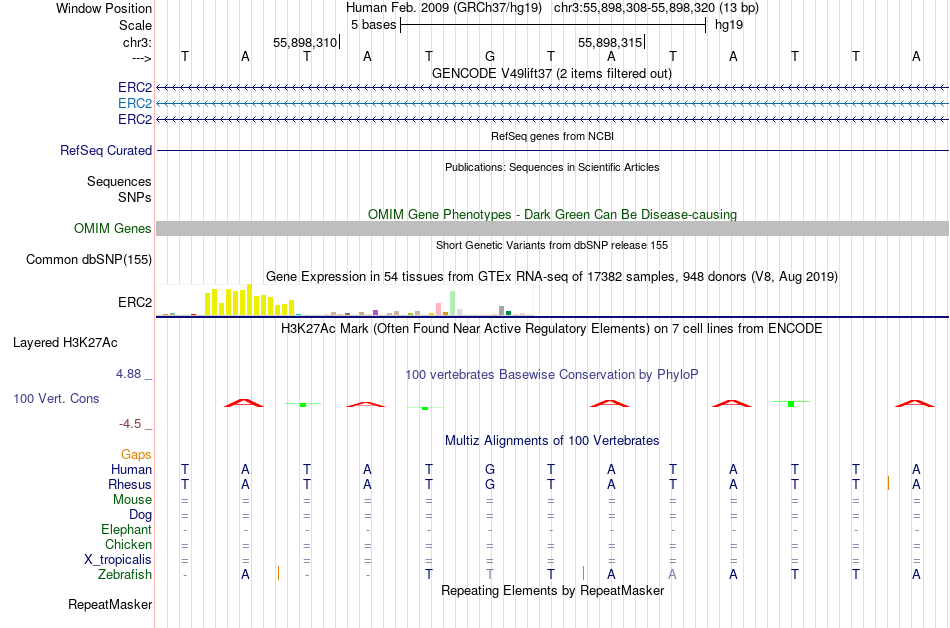Click the H3K27Ac Mark track title
Image resolution: width=950 pixels, height=628 pixels.
[552, 329]
